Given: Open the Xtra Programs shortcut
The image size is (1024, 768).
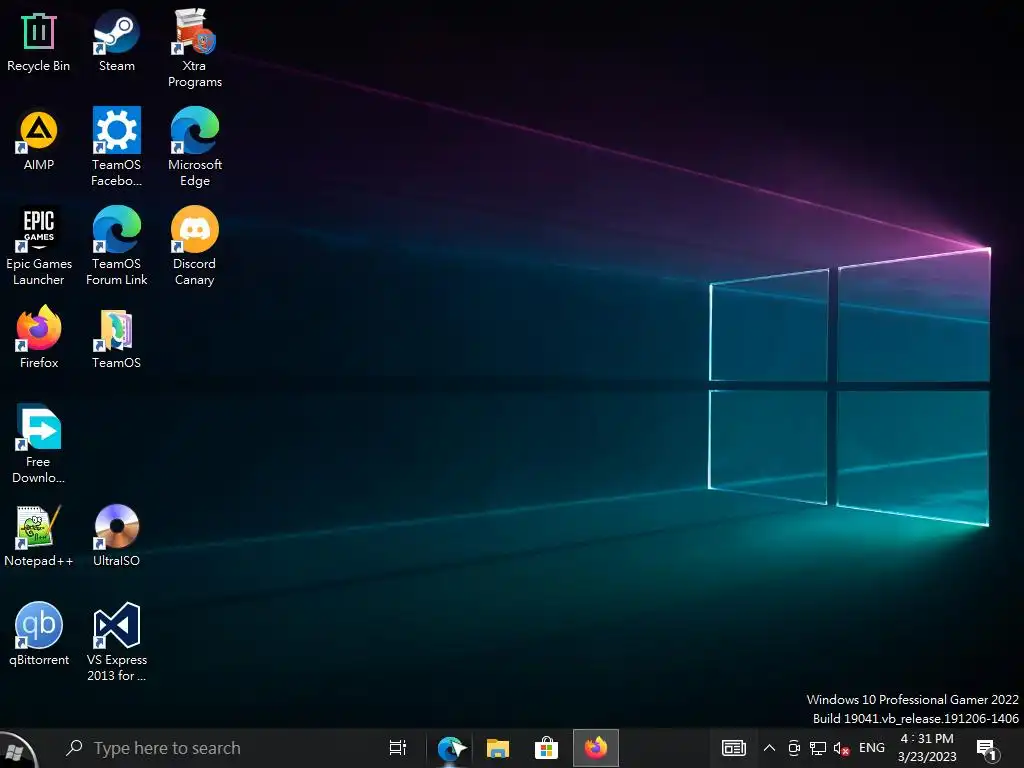Looking at the screenshot, I should pos(195,49).
